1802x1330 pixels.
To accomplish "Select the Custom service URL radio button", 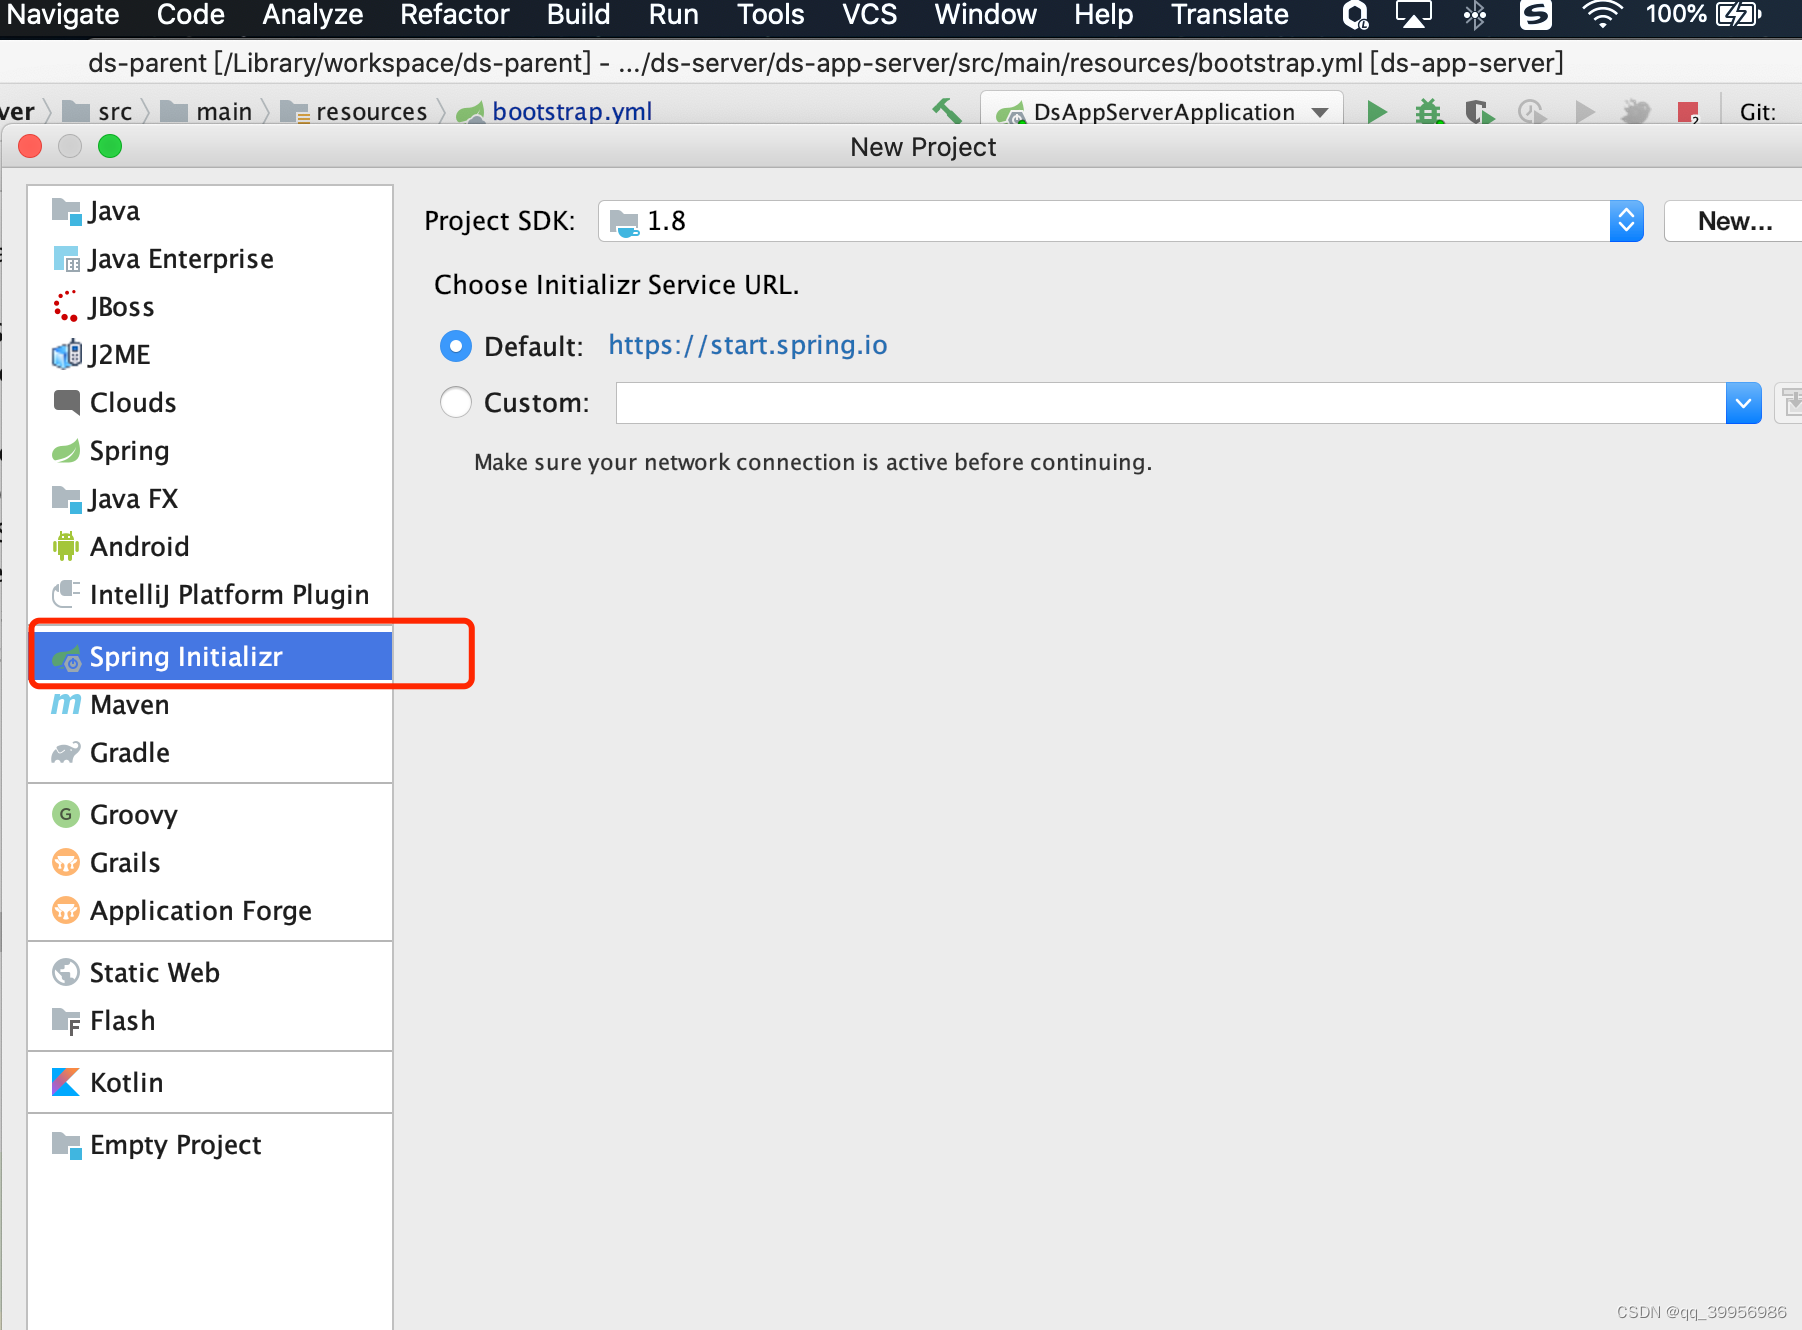I will coord(456,402).
